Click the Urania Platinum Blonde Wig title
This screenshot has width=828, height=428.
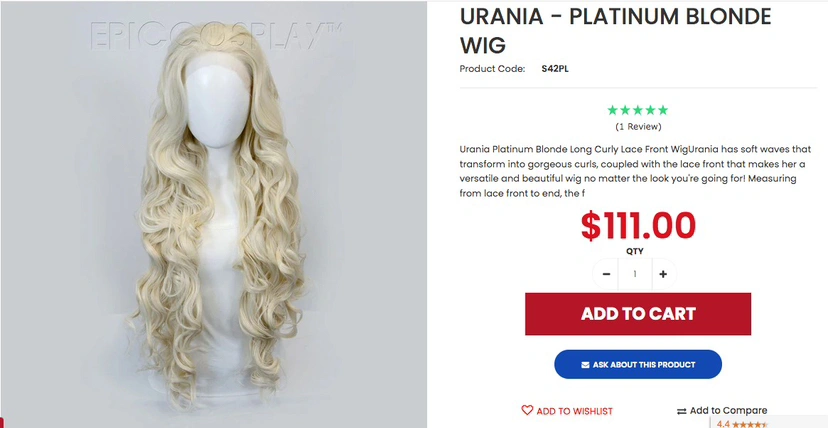pyautogui.click(x=615, y=31)
